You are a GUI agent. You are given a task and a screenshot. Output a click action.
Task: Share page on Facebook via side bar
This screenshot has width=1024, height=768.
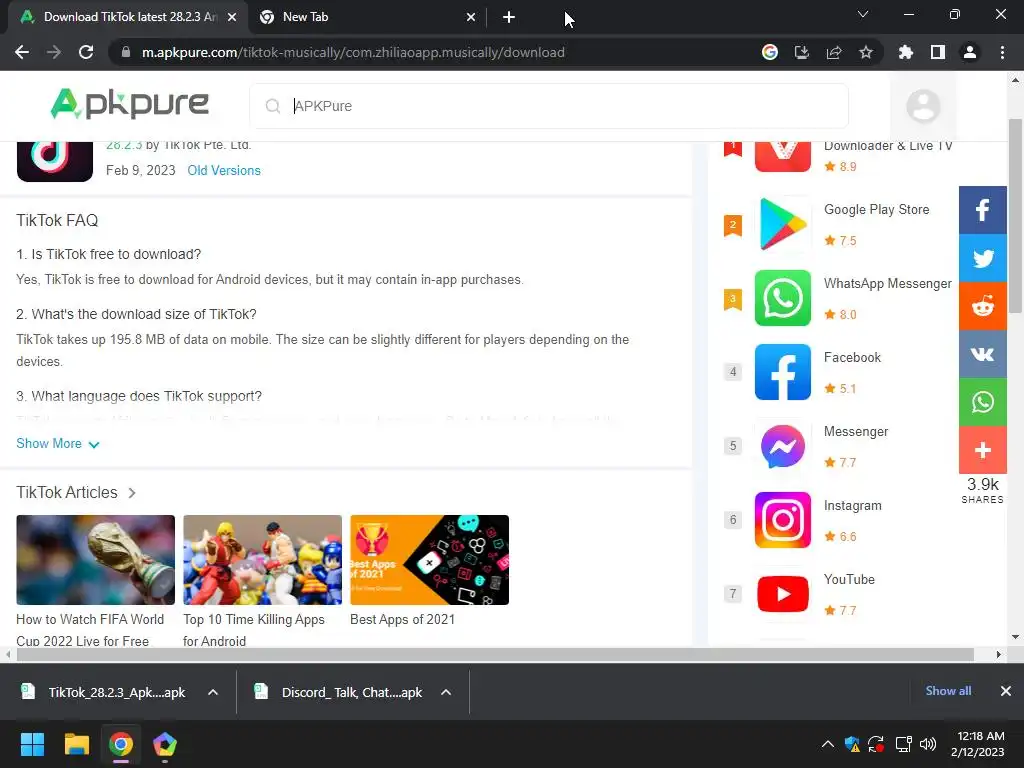pyautogui.click(x=982, y=210)
